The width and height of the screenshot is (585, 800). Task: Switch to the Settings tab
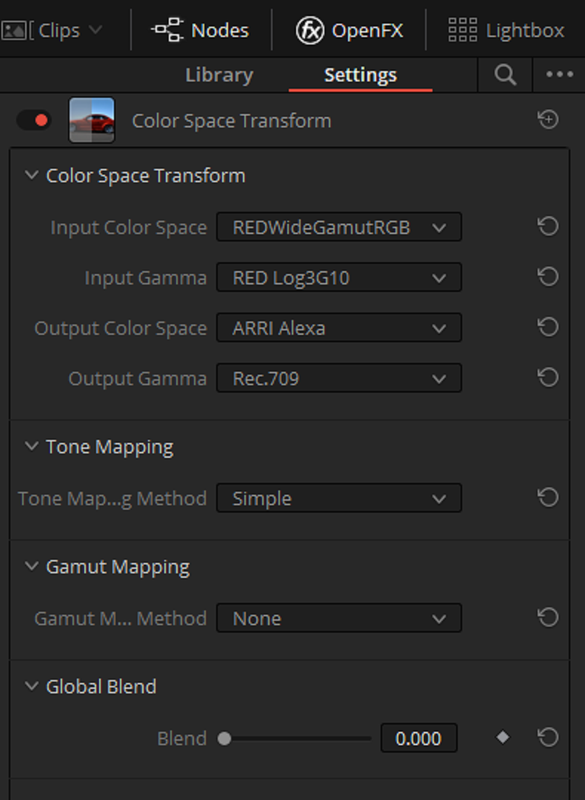coord(360,75)
